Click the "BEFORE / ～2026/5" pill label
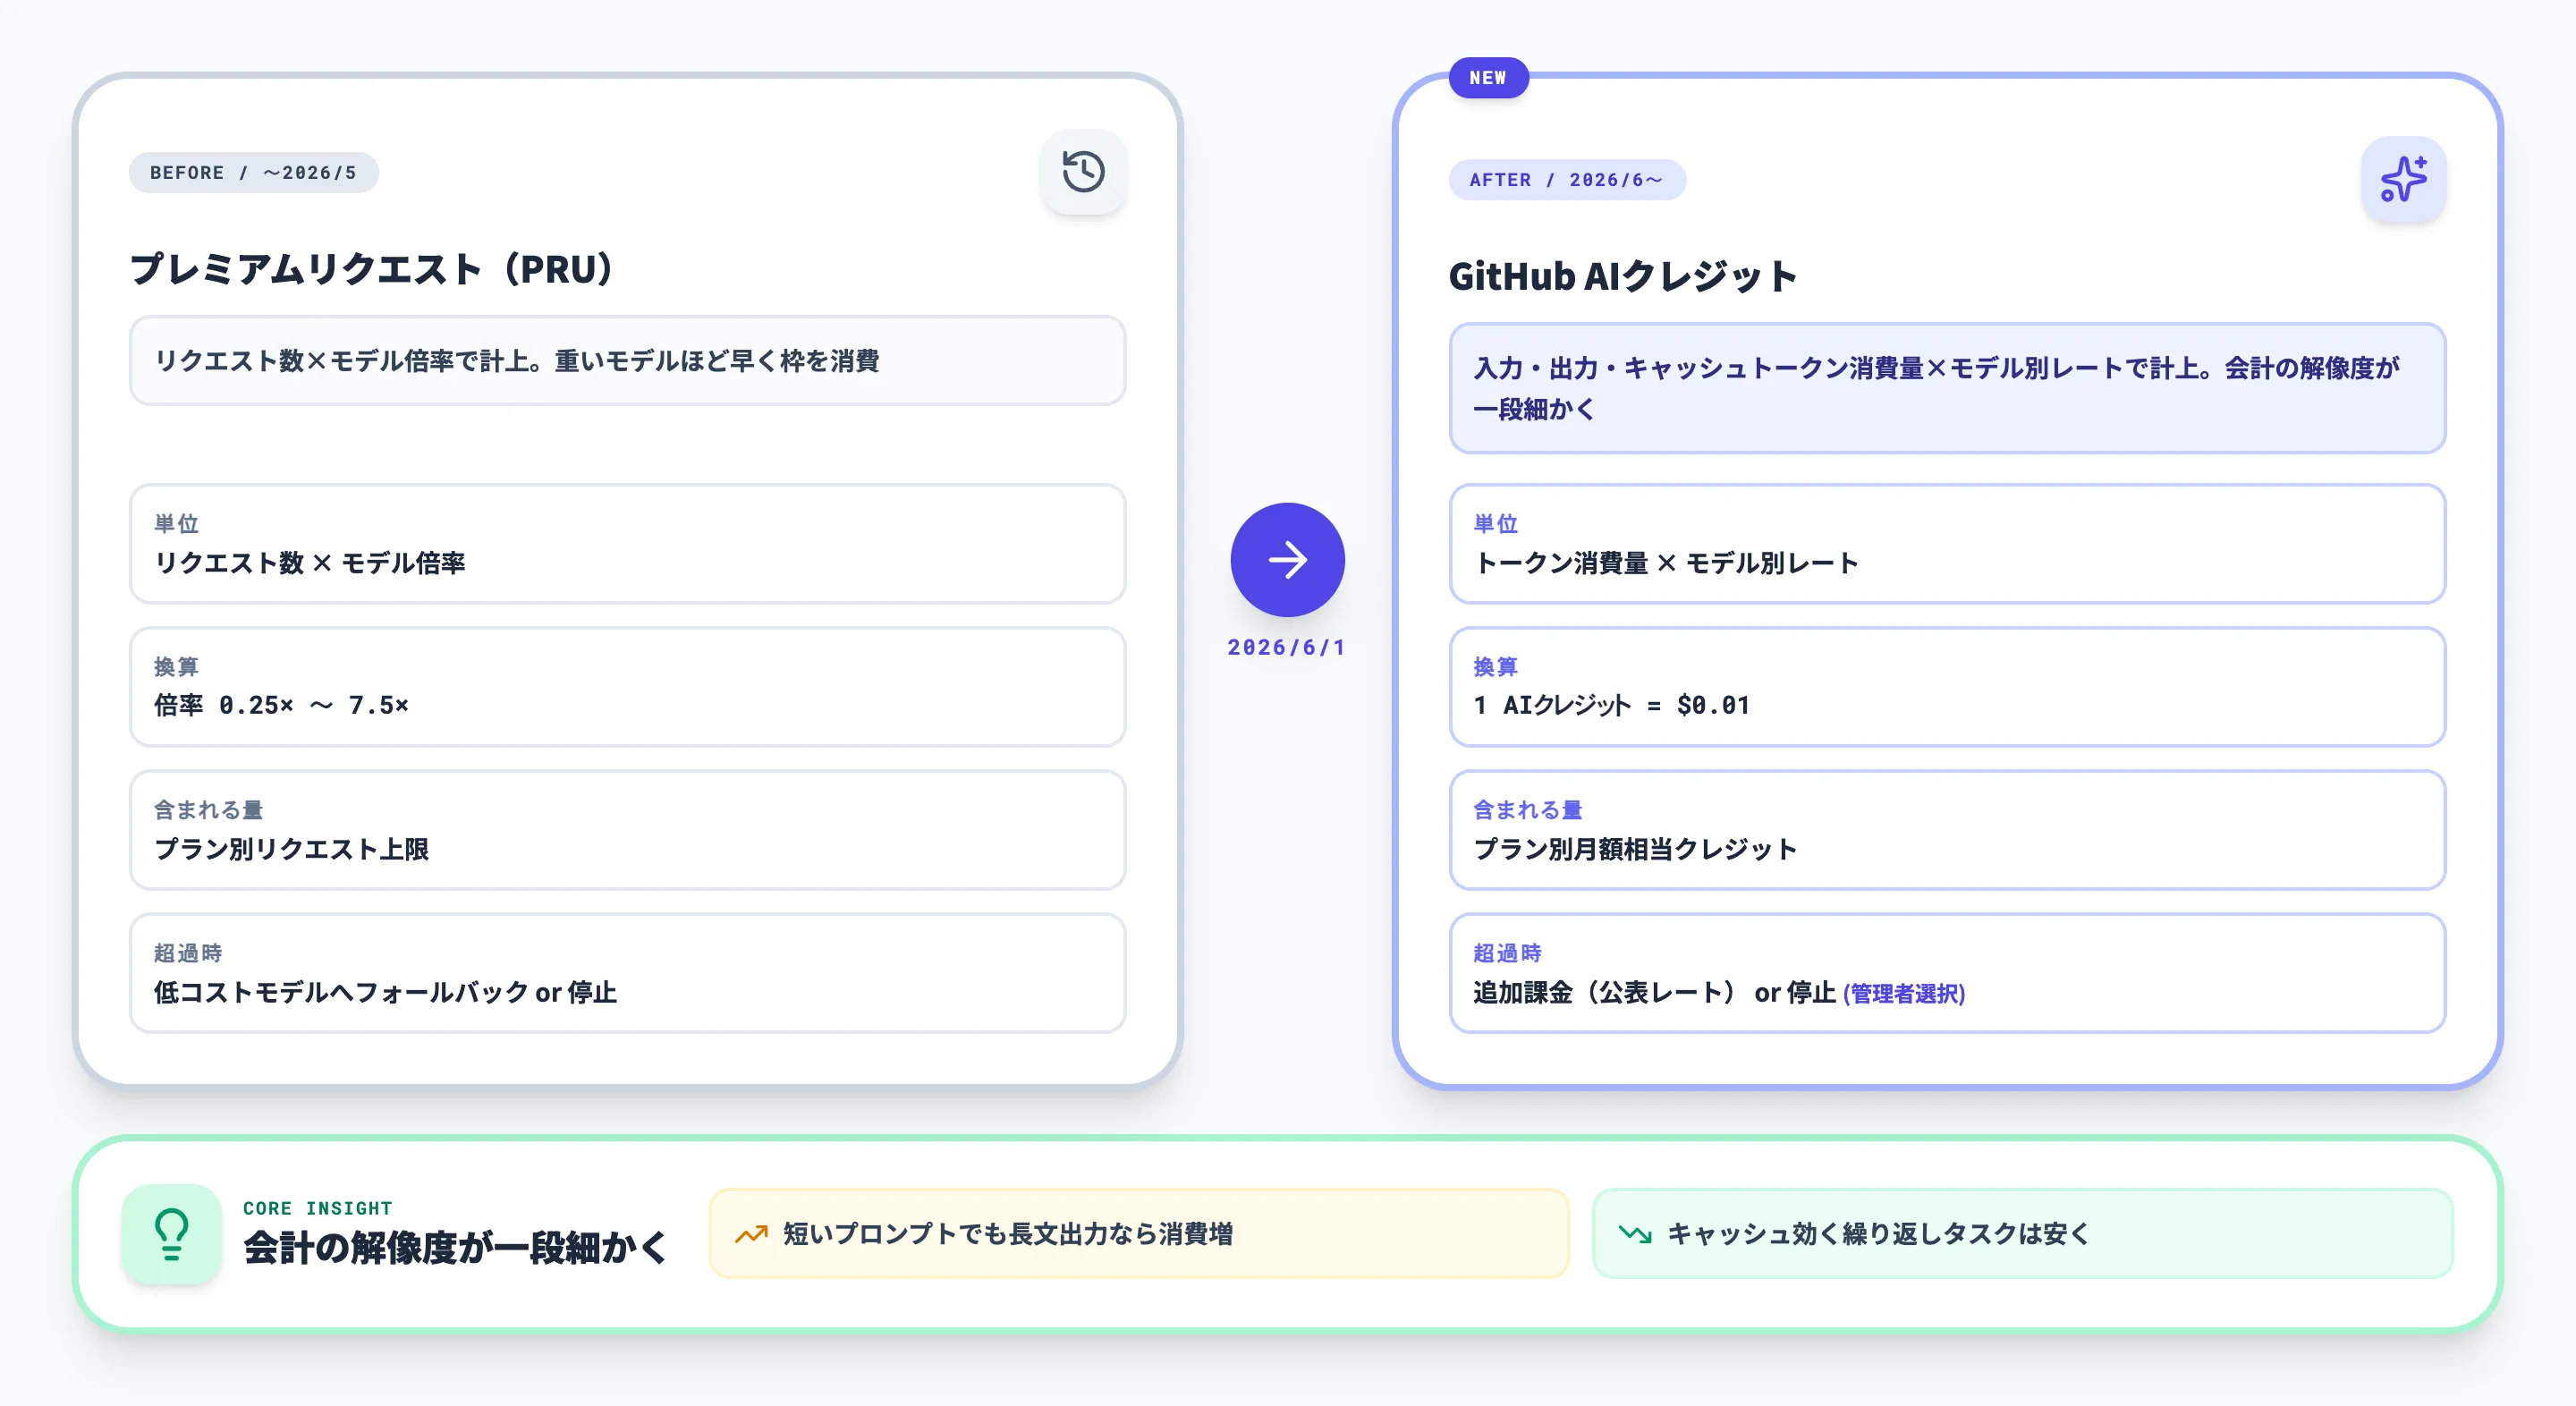Image resolution: width=2576 pixels, height=1406 pixels. [253, 172]
